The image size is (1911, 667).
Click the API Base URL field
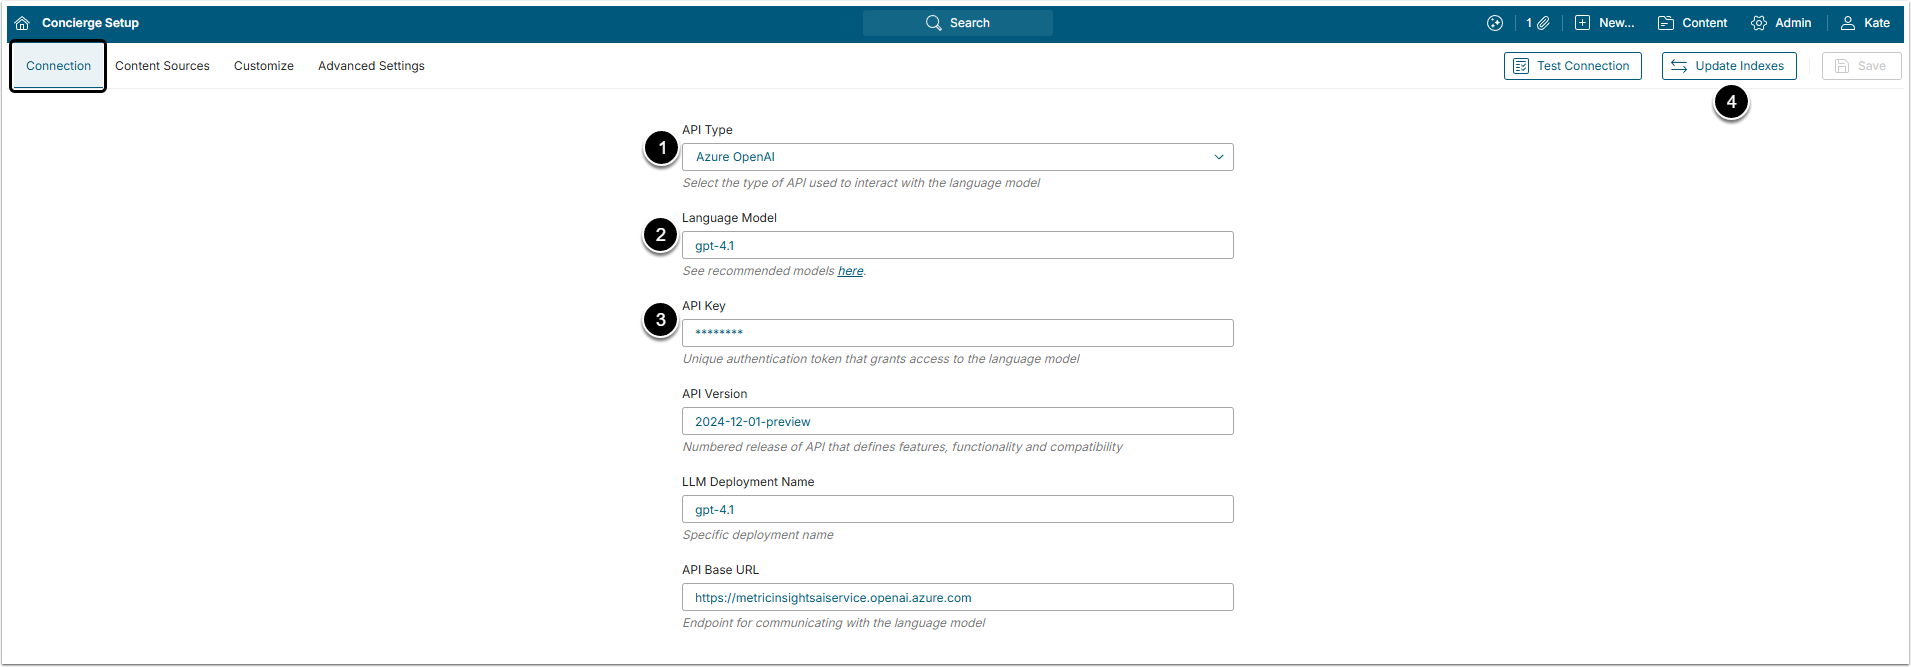[957, 597]
